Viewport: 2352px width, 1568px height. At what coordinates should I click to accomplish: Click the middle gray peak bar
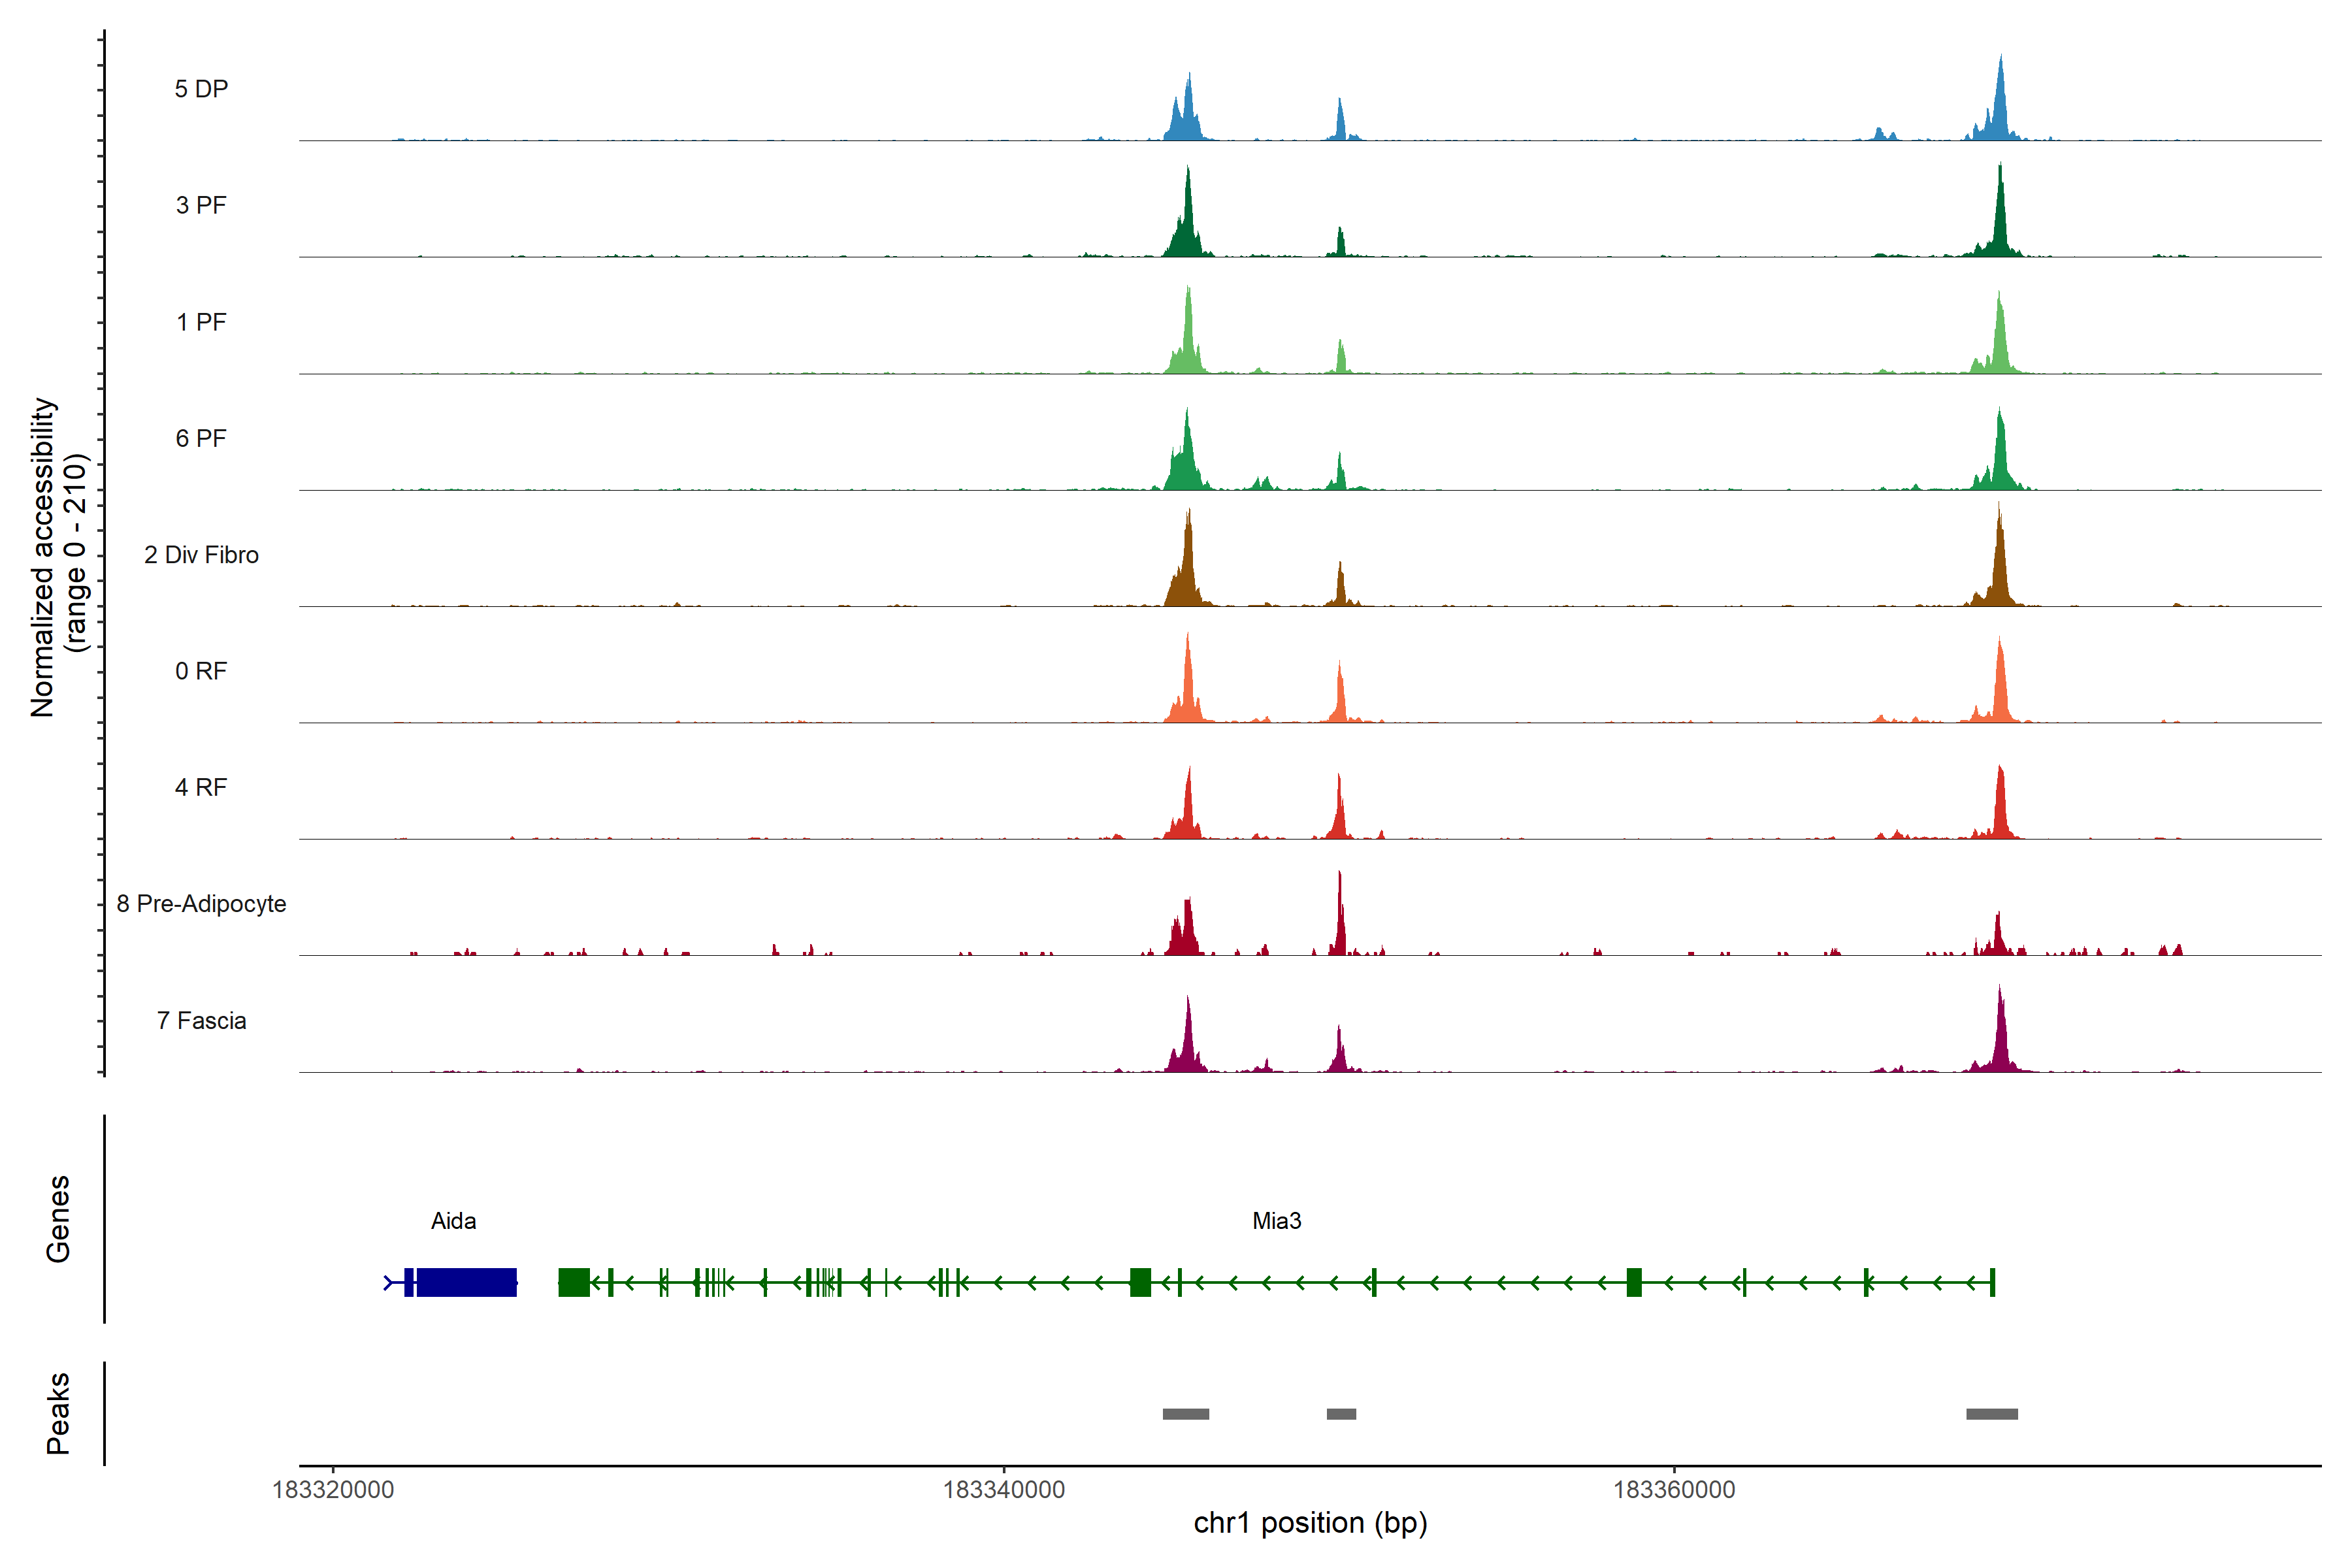click(1341, 1414)
